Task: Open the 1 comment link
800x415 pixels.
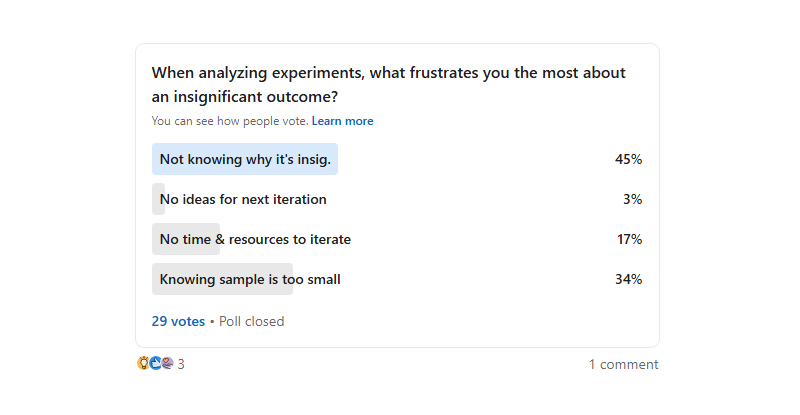Action: coord(623,364)
